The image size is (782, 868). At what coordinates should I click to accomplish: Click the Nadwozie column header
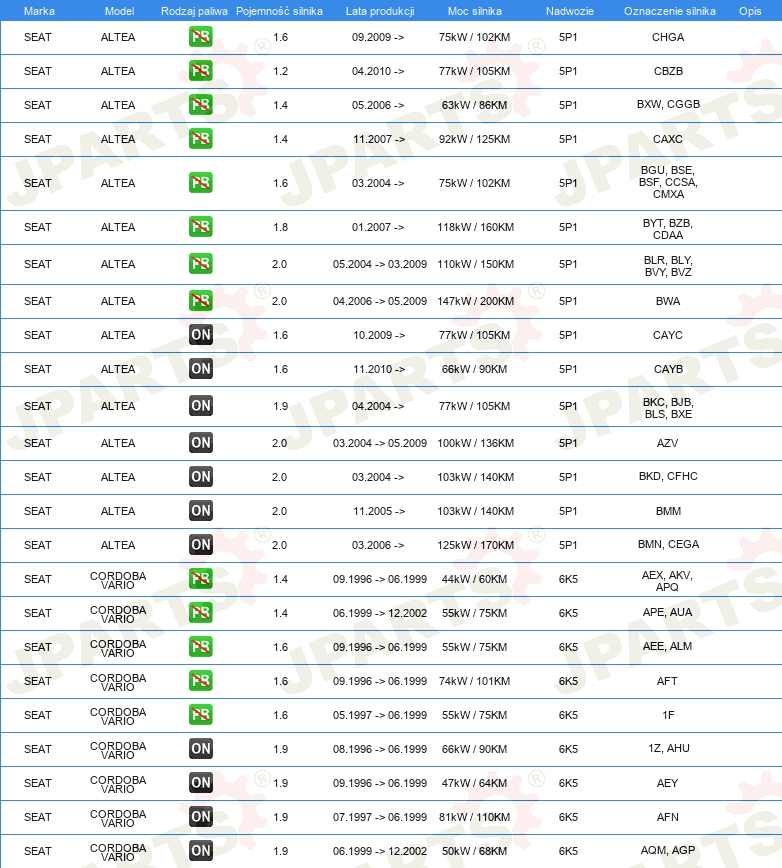[569, 11]
